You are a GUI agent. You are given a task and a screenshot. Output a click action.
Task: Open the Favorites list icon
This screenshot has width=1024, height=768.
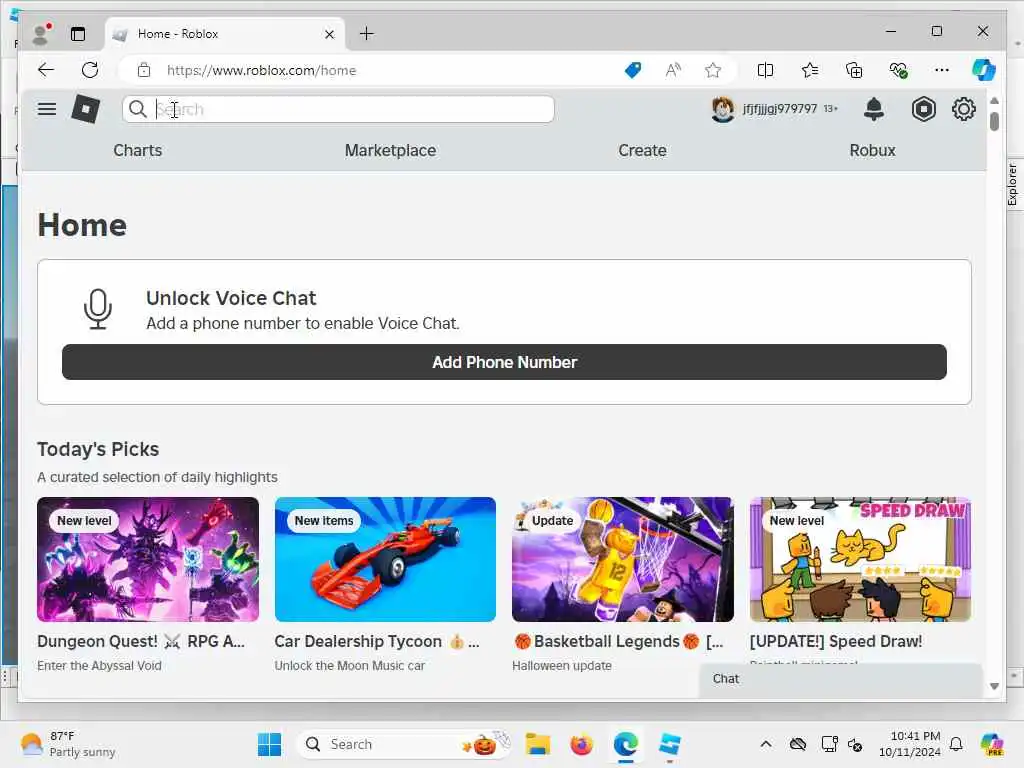click(x=810, y=70)
